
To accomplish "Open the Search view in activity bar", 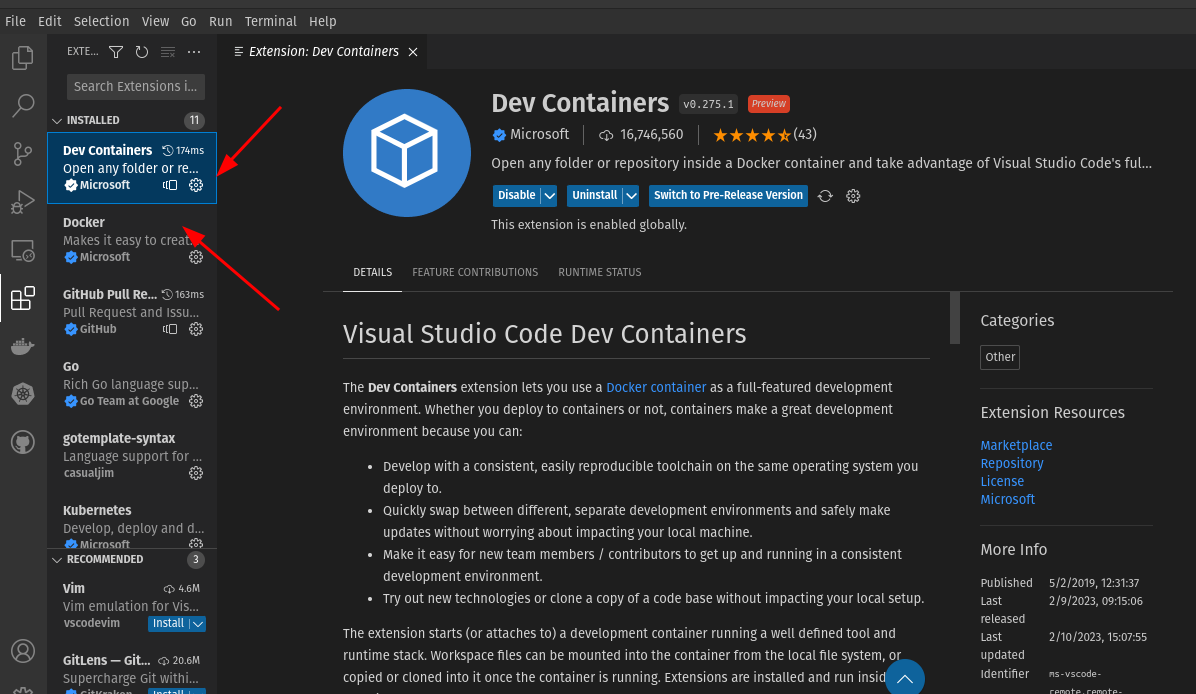I will (23, 105).
